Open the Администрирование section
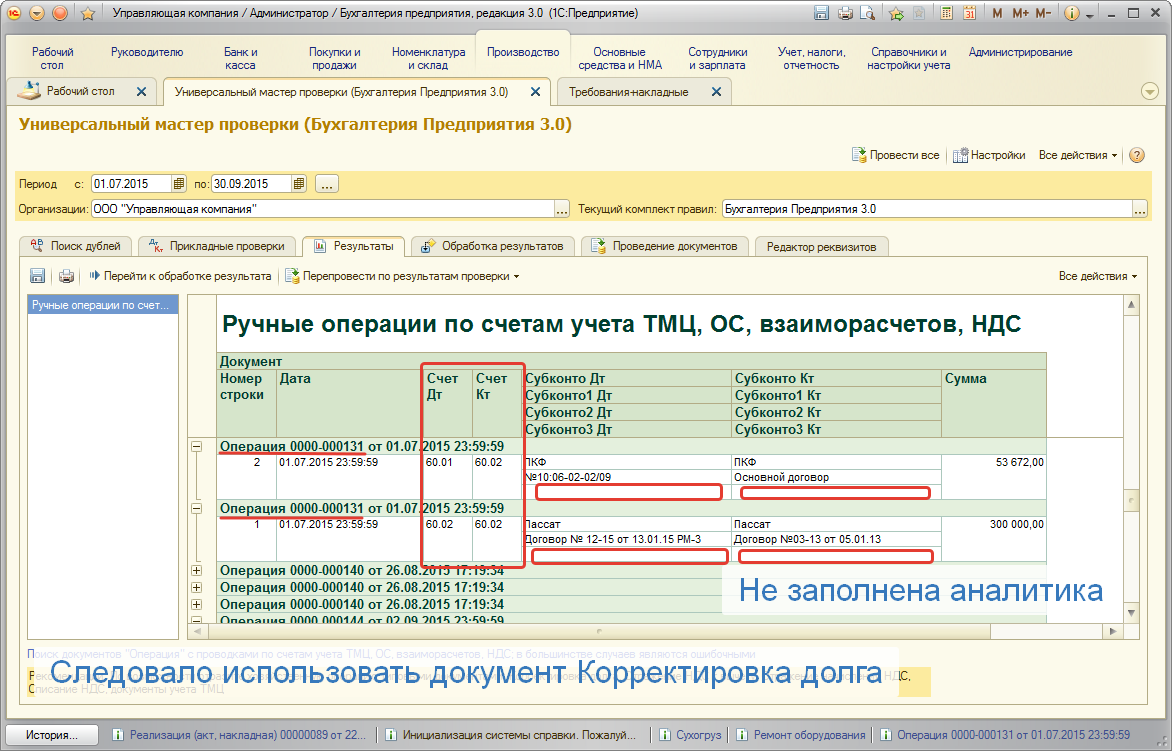The image size is (1172, 751). (x=1020, y=52)
